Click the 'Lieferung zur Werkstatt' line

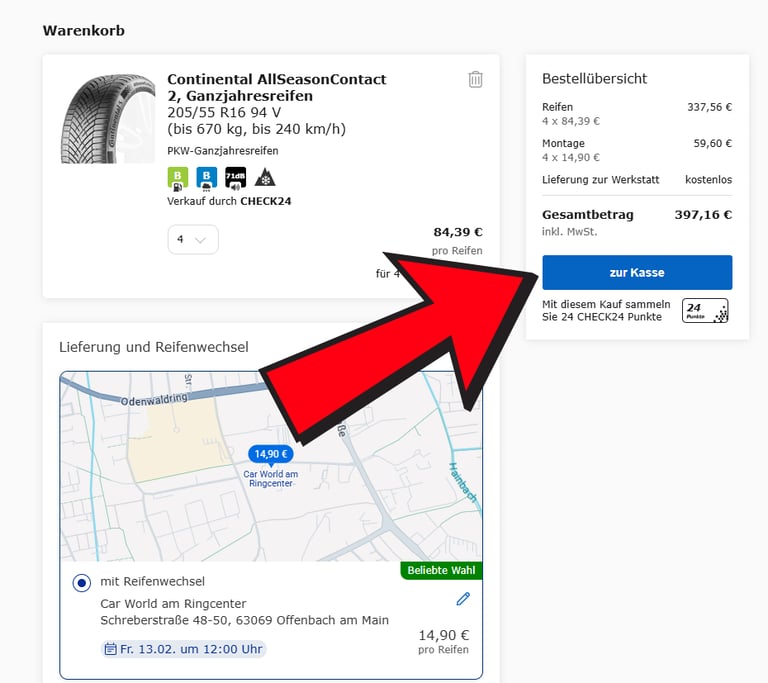637,180
